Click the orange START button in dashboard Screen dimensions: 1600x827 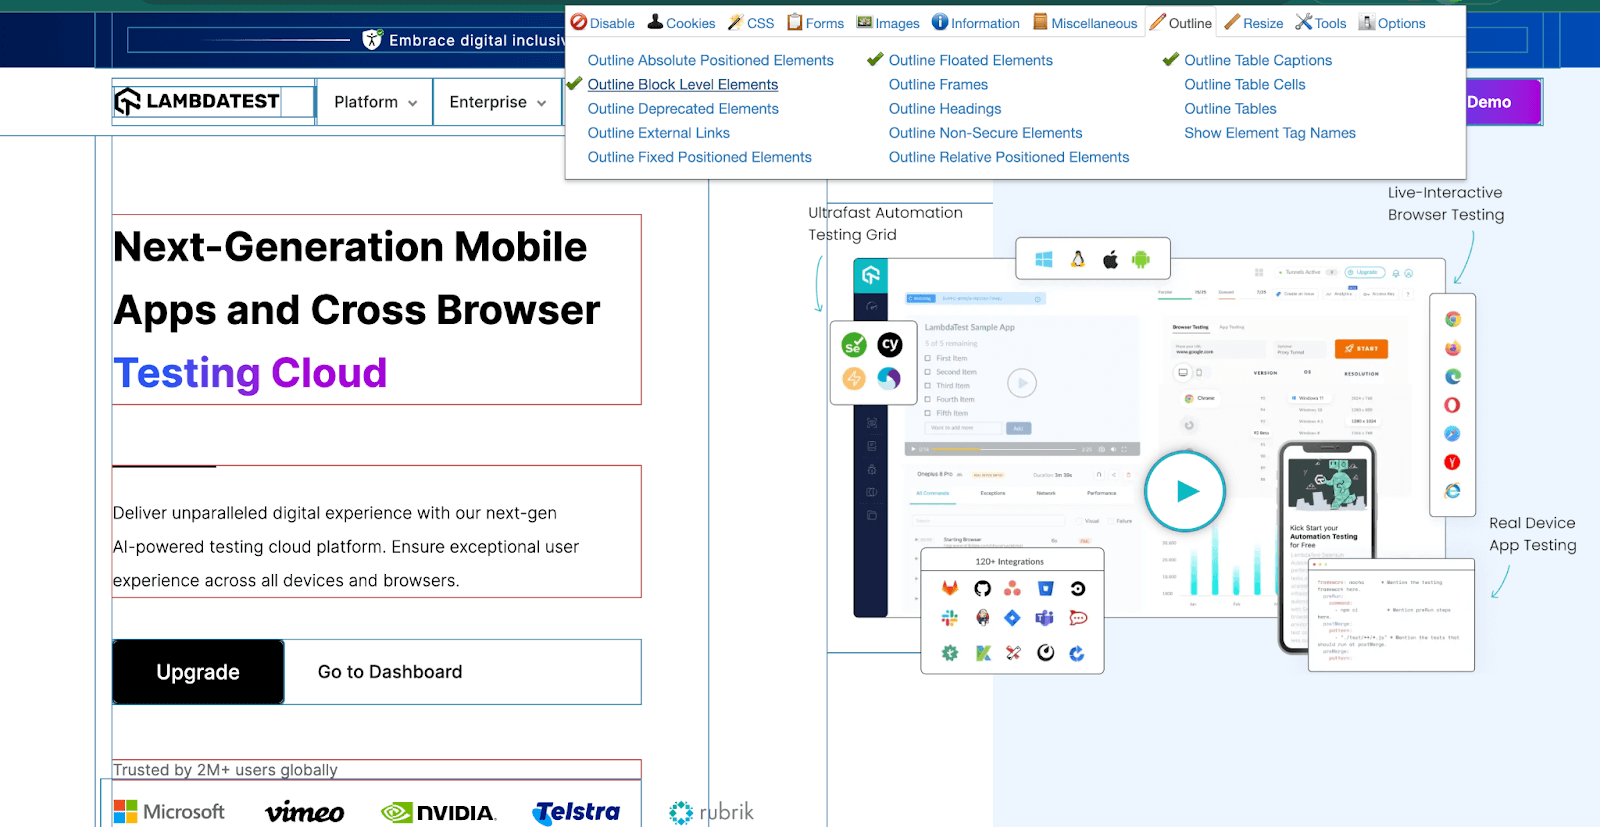tap(1361, 349)
